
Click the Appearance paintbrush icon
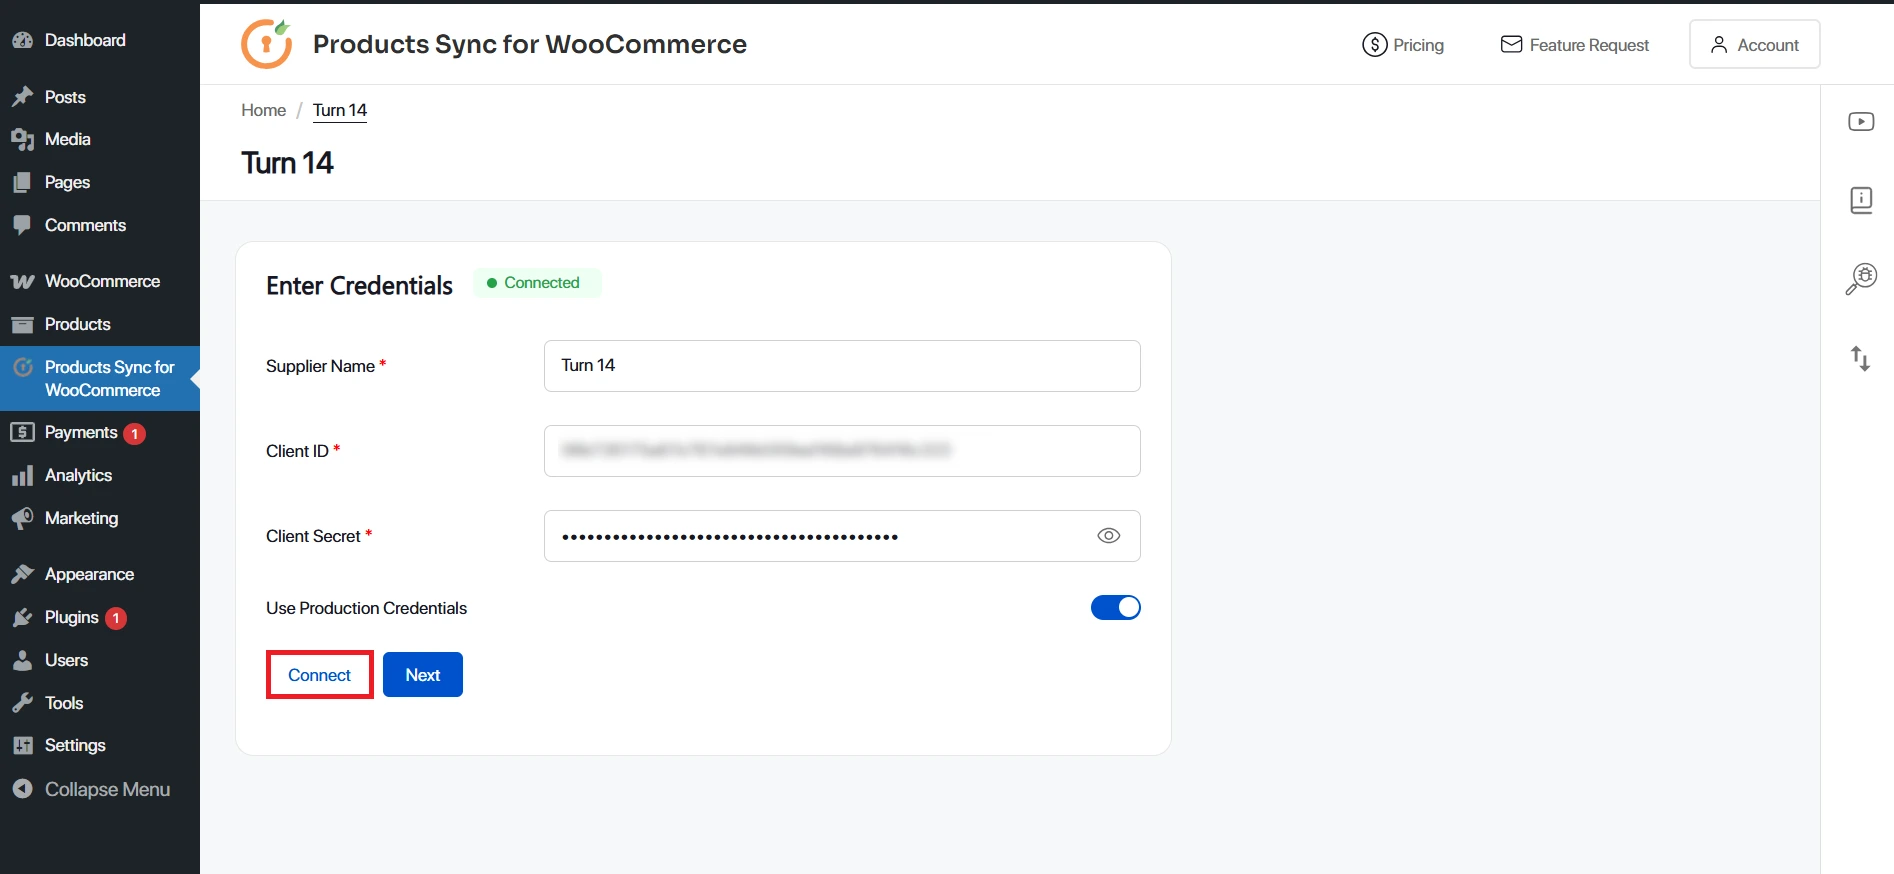22,574
